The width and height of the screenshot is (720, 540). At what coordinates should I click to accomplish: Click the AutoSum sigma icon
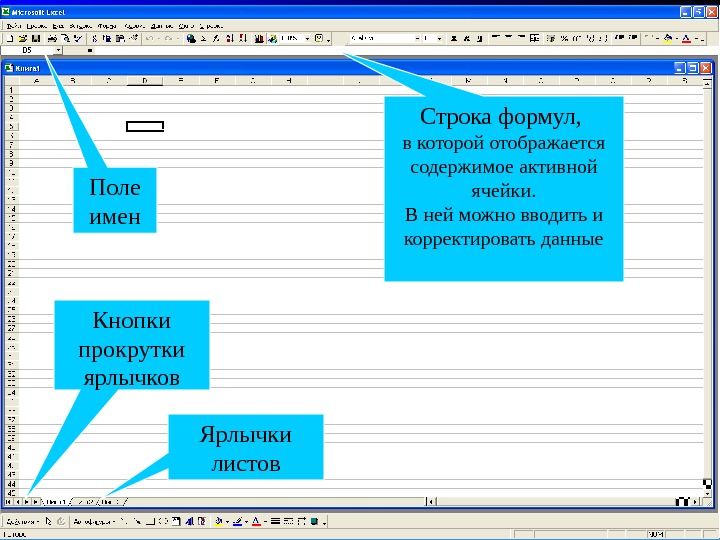pos(203,39)
